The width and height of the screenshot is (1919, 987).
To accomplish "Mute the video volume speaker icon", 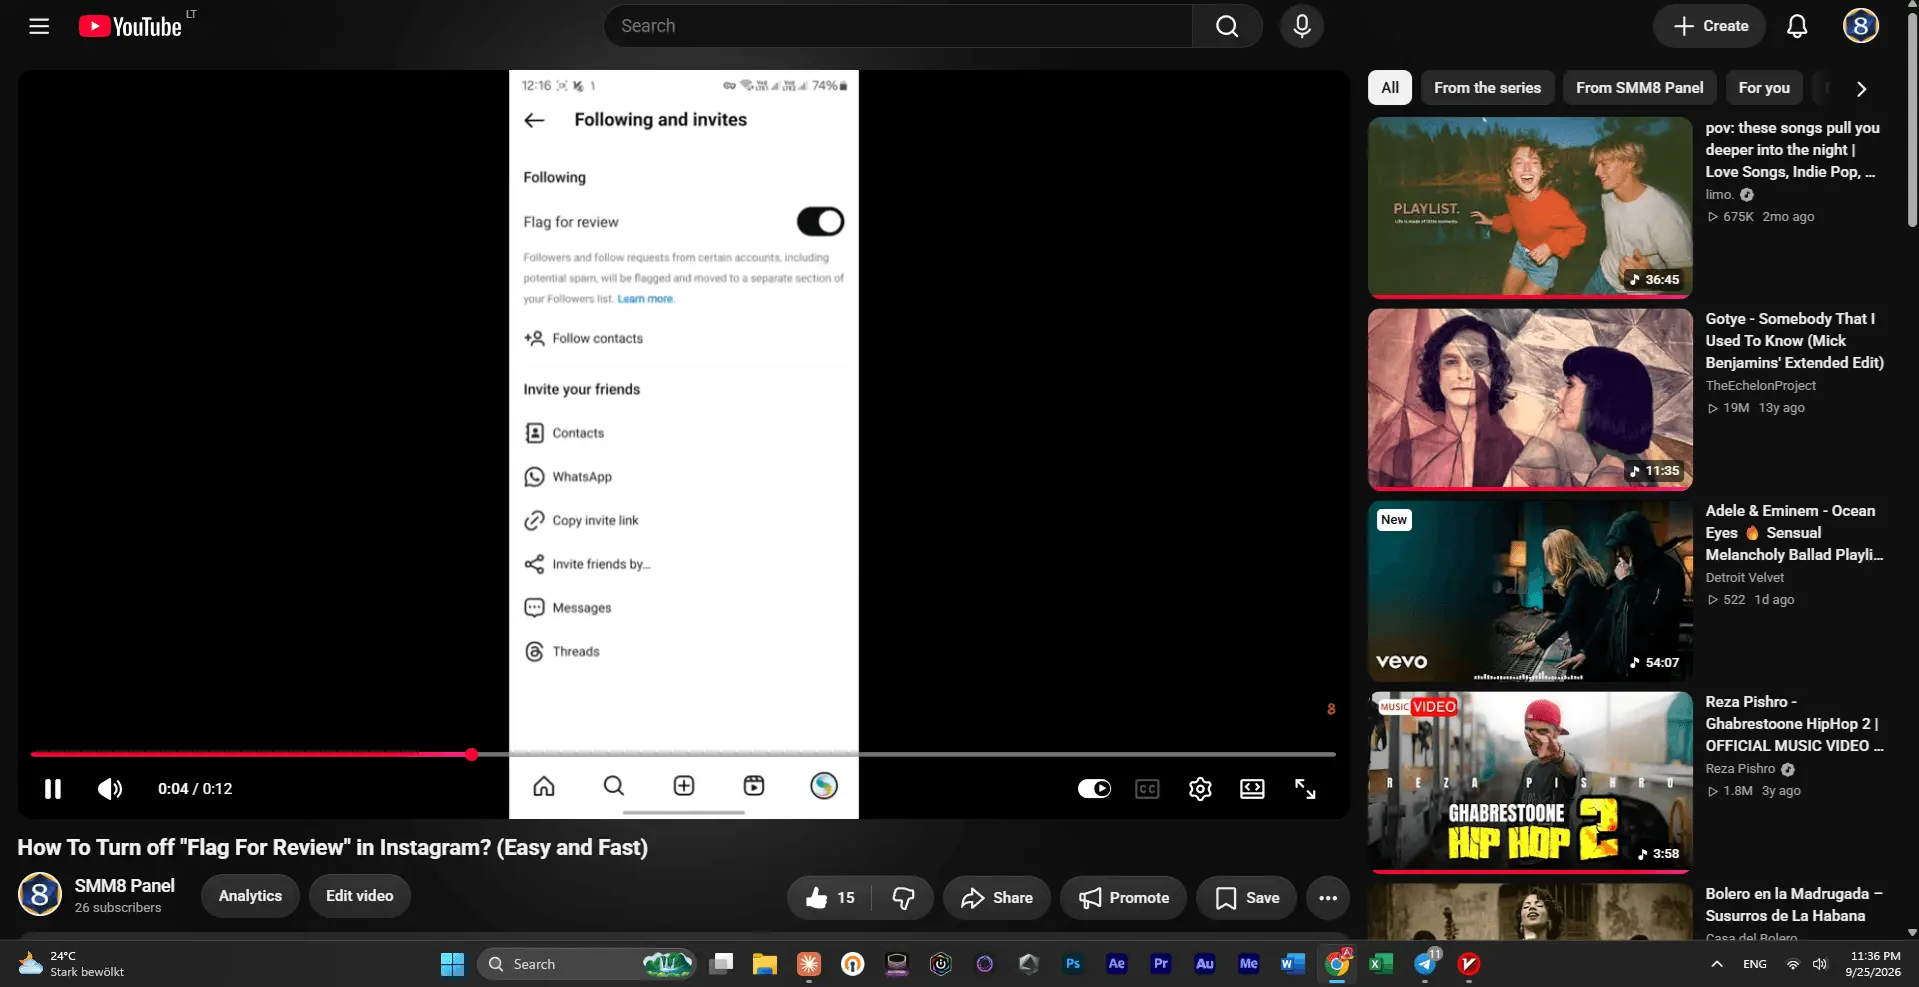I will 110,789.
